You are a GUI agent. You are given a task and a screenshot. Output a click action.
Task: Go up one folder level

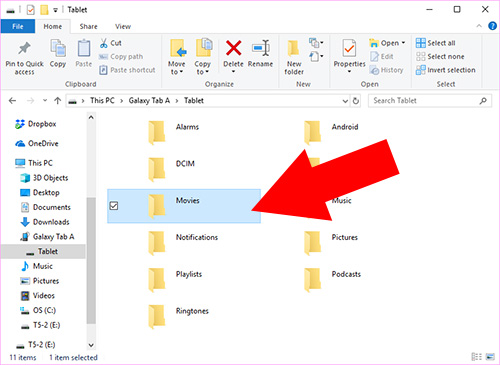click(x=57, y=100)
